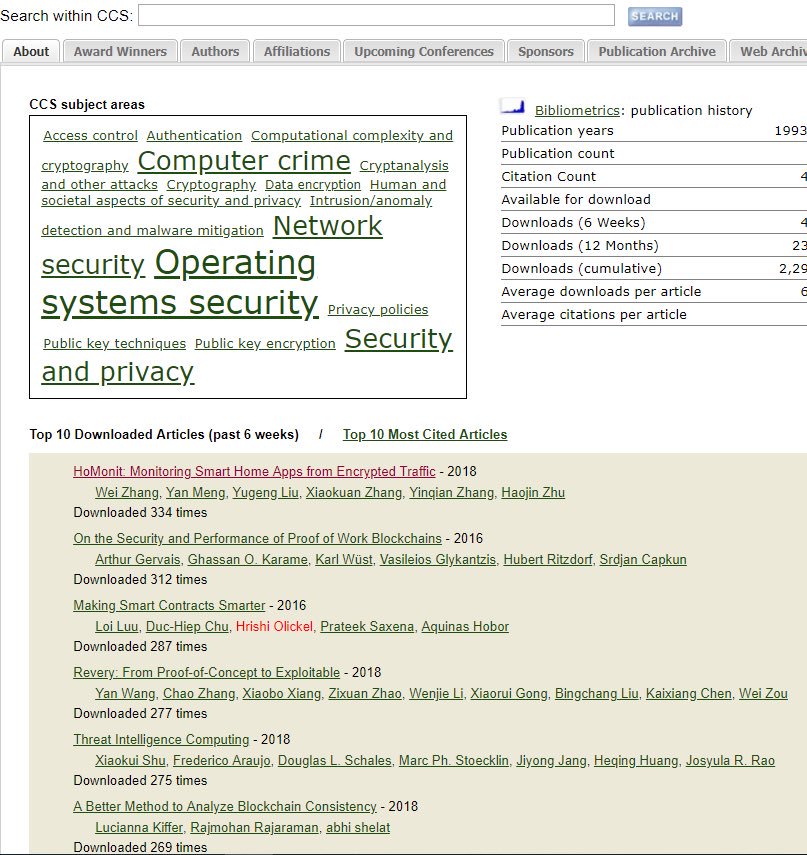The height and width of the screenshot is (855, 807).
Task: Click author Wei Zou
Action: pyautogui.click(x=763, y=694)
